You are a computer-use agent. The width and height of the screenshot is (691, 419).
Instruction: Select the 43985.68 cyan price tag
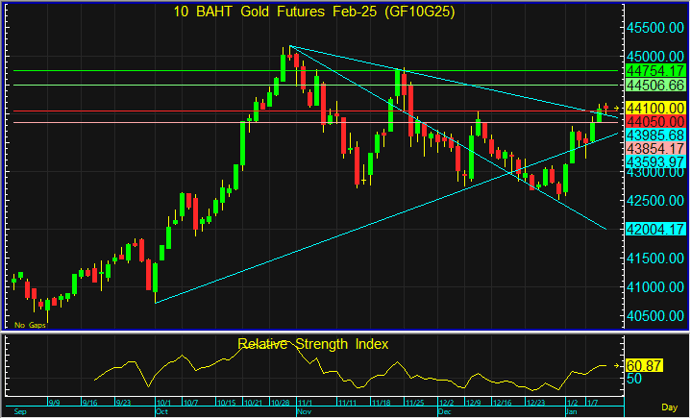[654, 134]
